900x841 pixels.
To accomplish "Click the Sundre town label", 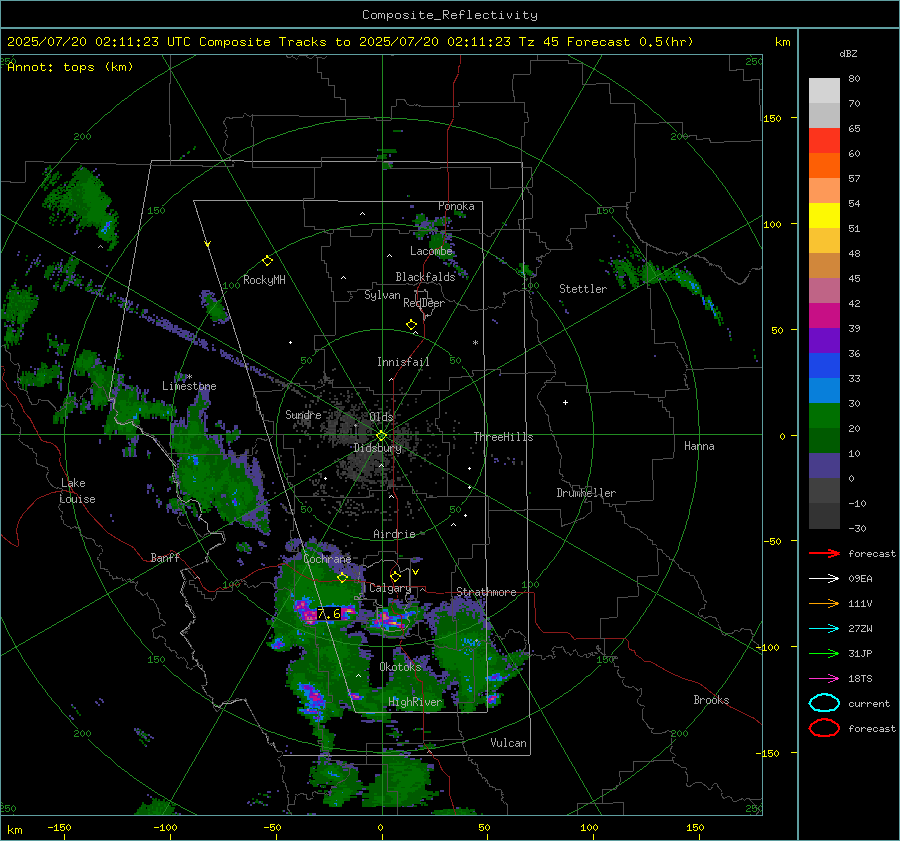I will 303,414.
